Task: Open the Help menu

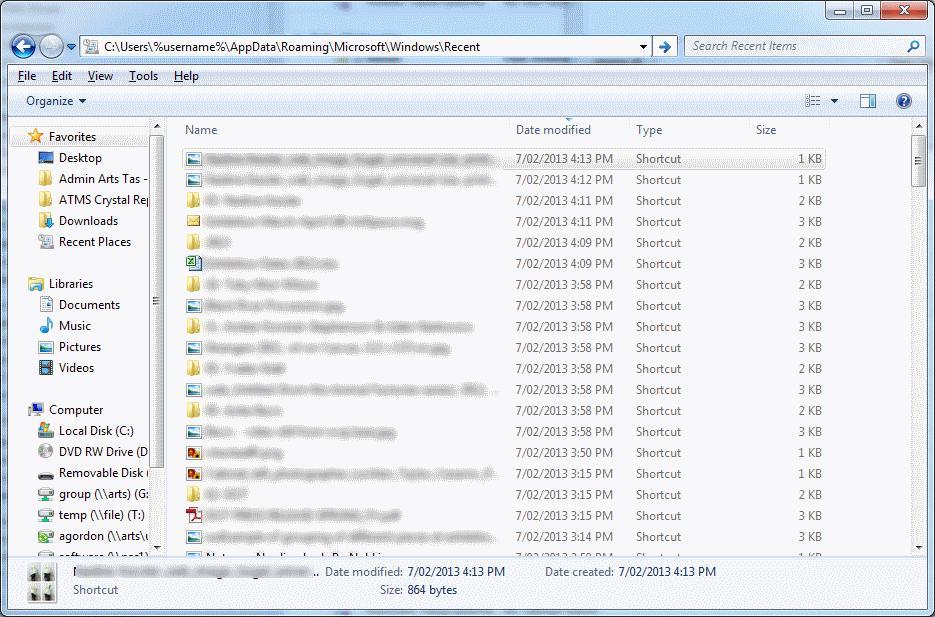Action: coord(186,76)
